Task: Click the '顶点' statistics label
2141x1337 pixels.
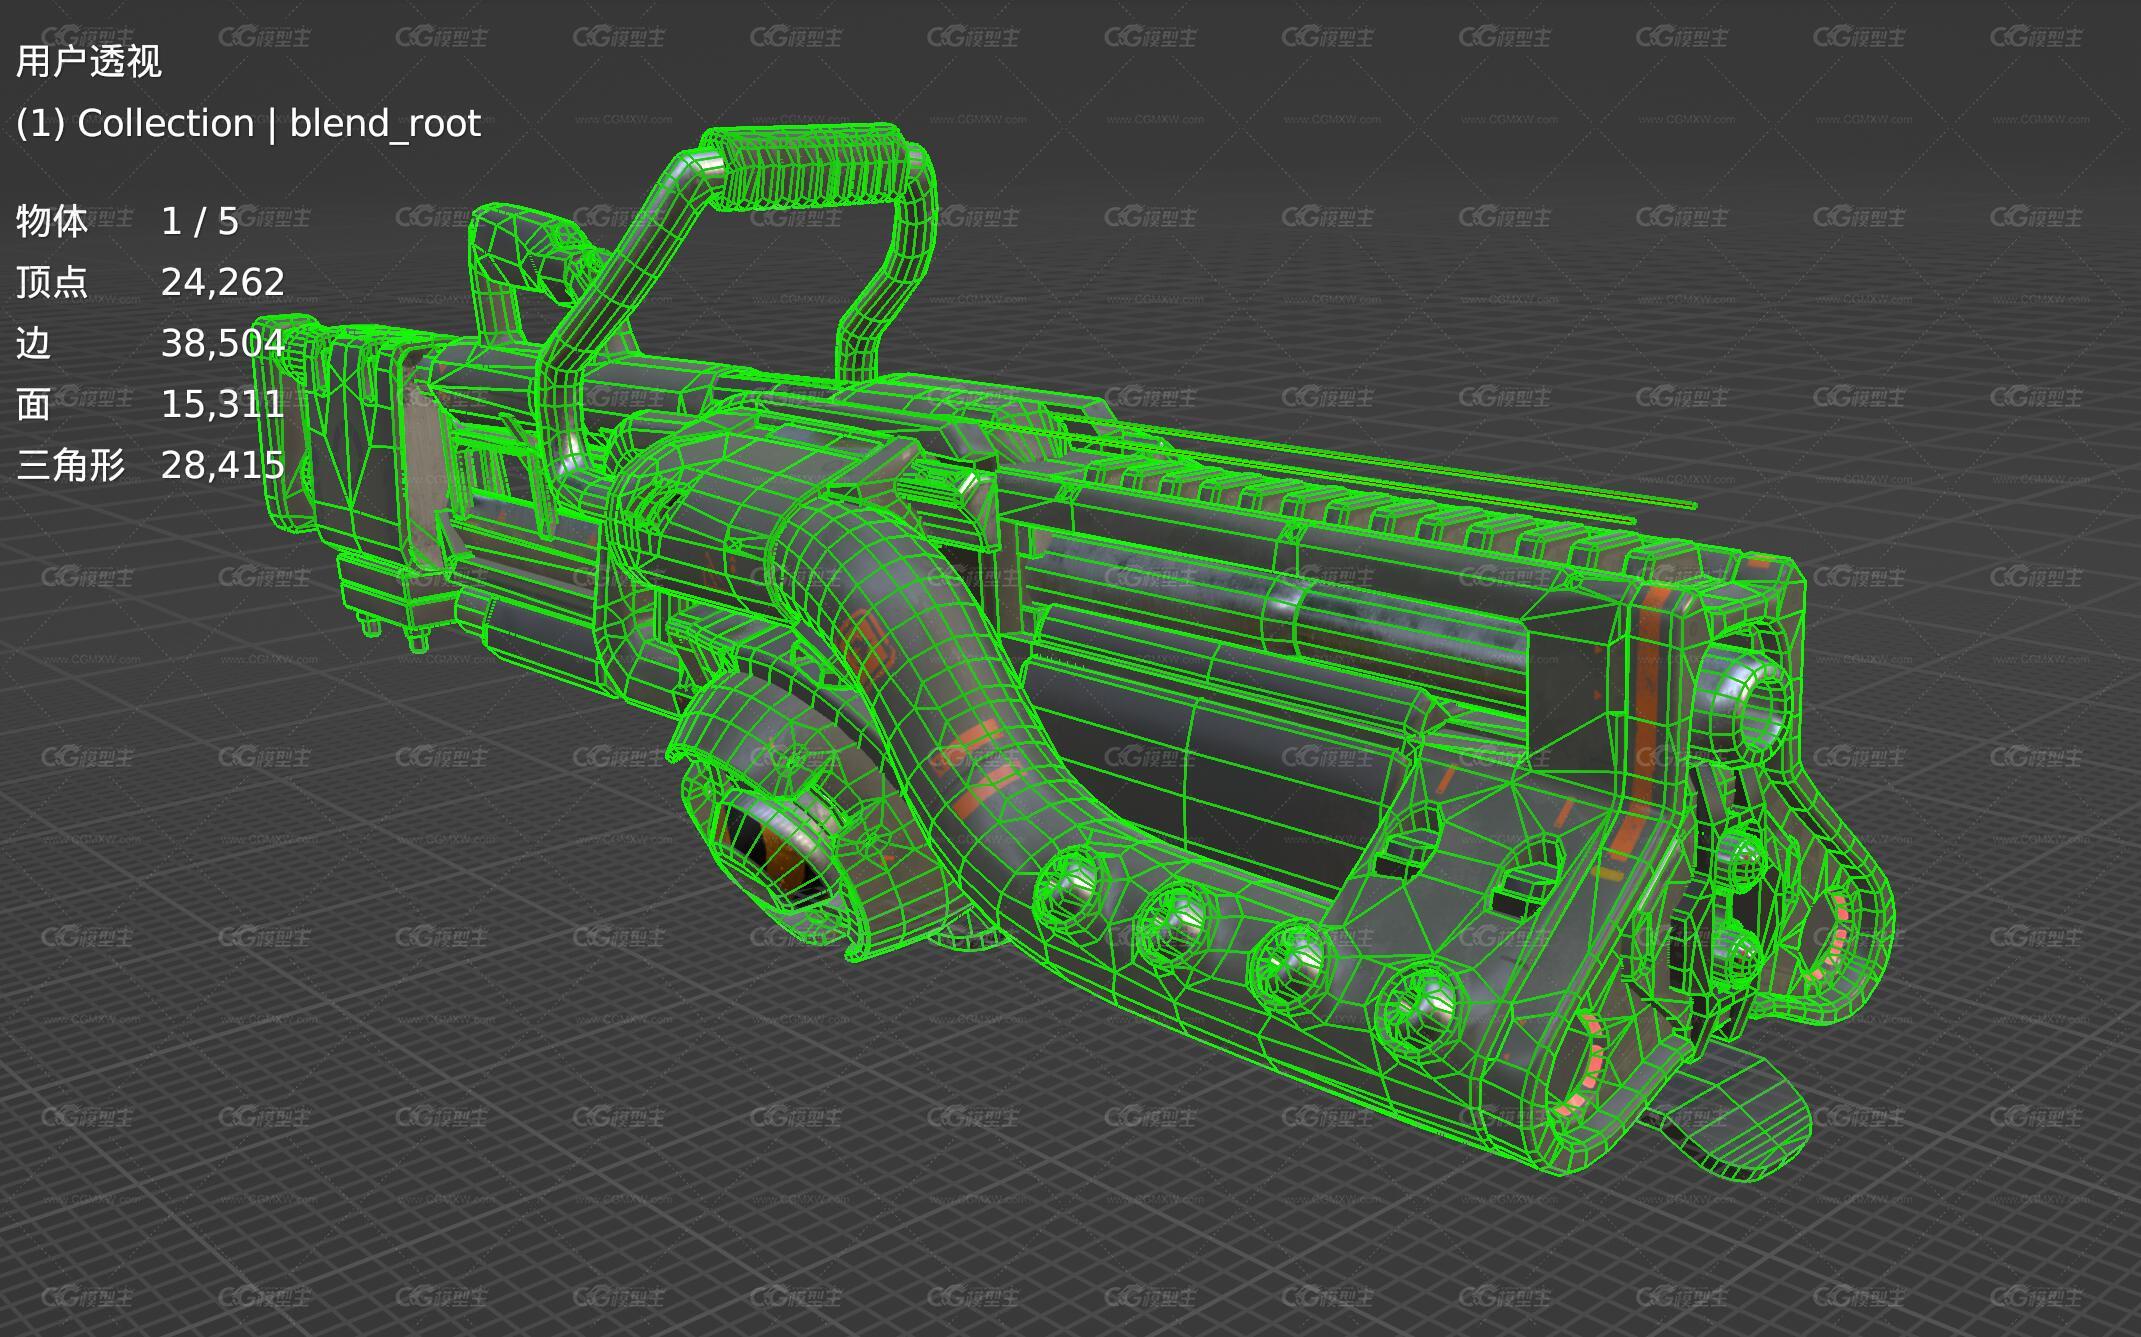Action: click(x=52, y=282)
